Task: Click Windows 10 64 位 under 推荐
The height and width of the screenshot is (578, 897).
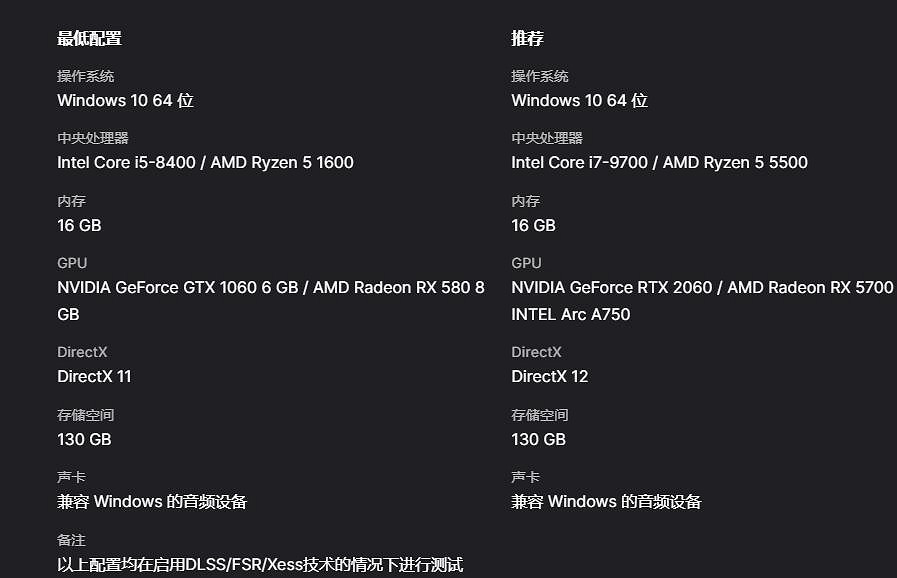Action: tap(579, 101)
